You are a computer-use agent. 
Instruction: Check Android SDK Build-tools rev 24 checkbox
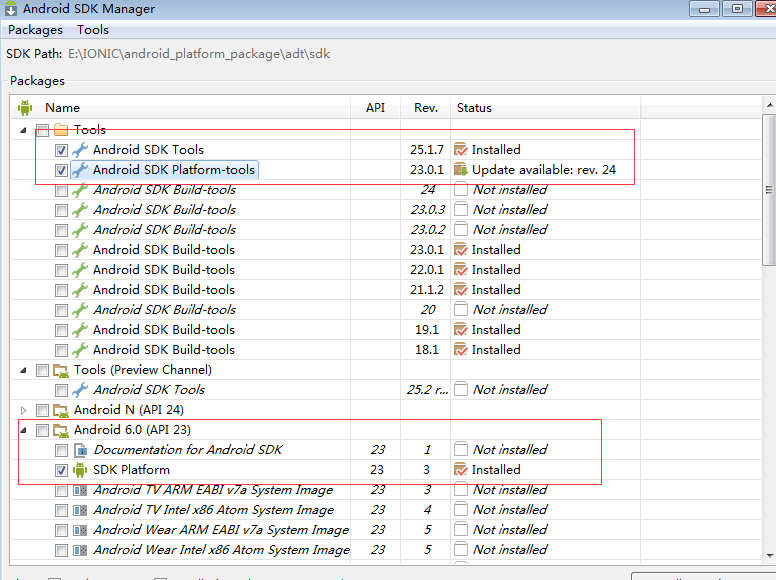pos(61,191)
